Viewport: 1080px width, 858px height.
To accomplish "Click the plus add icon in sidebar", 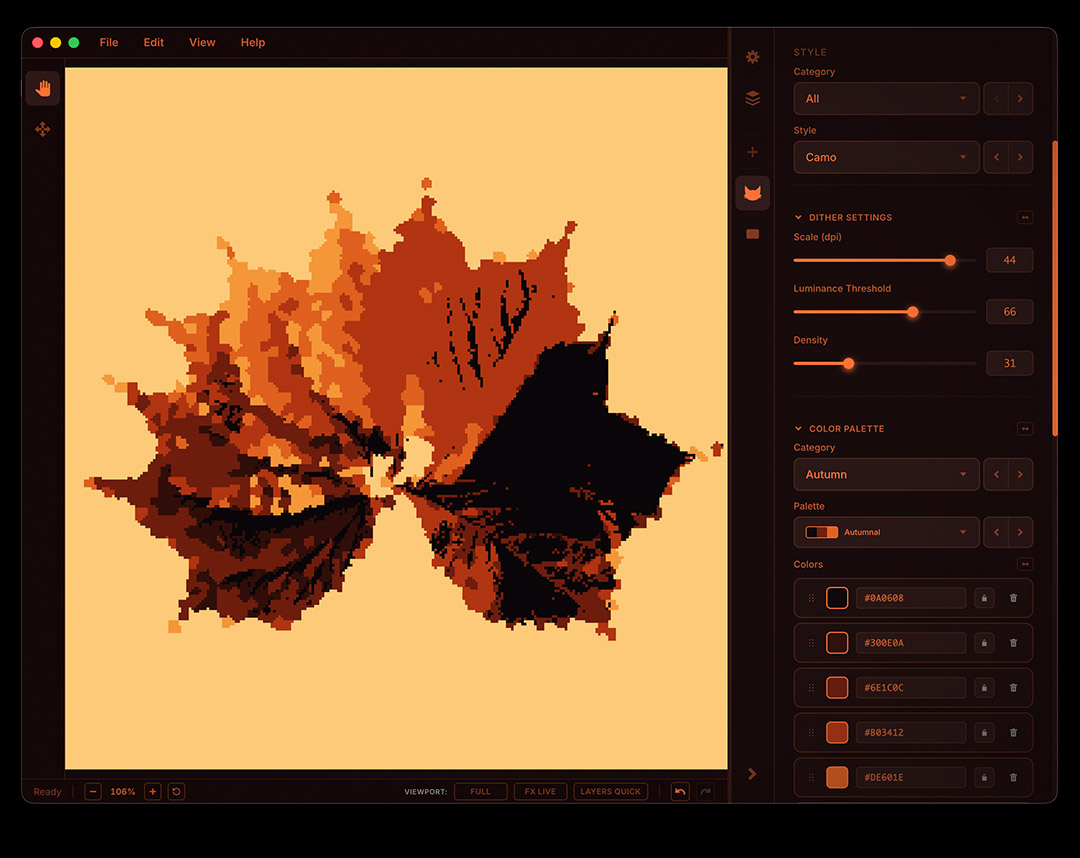I will tap(753, 152).
